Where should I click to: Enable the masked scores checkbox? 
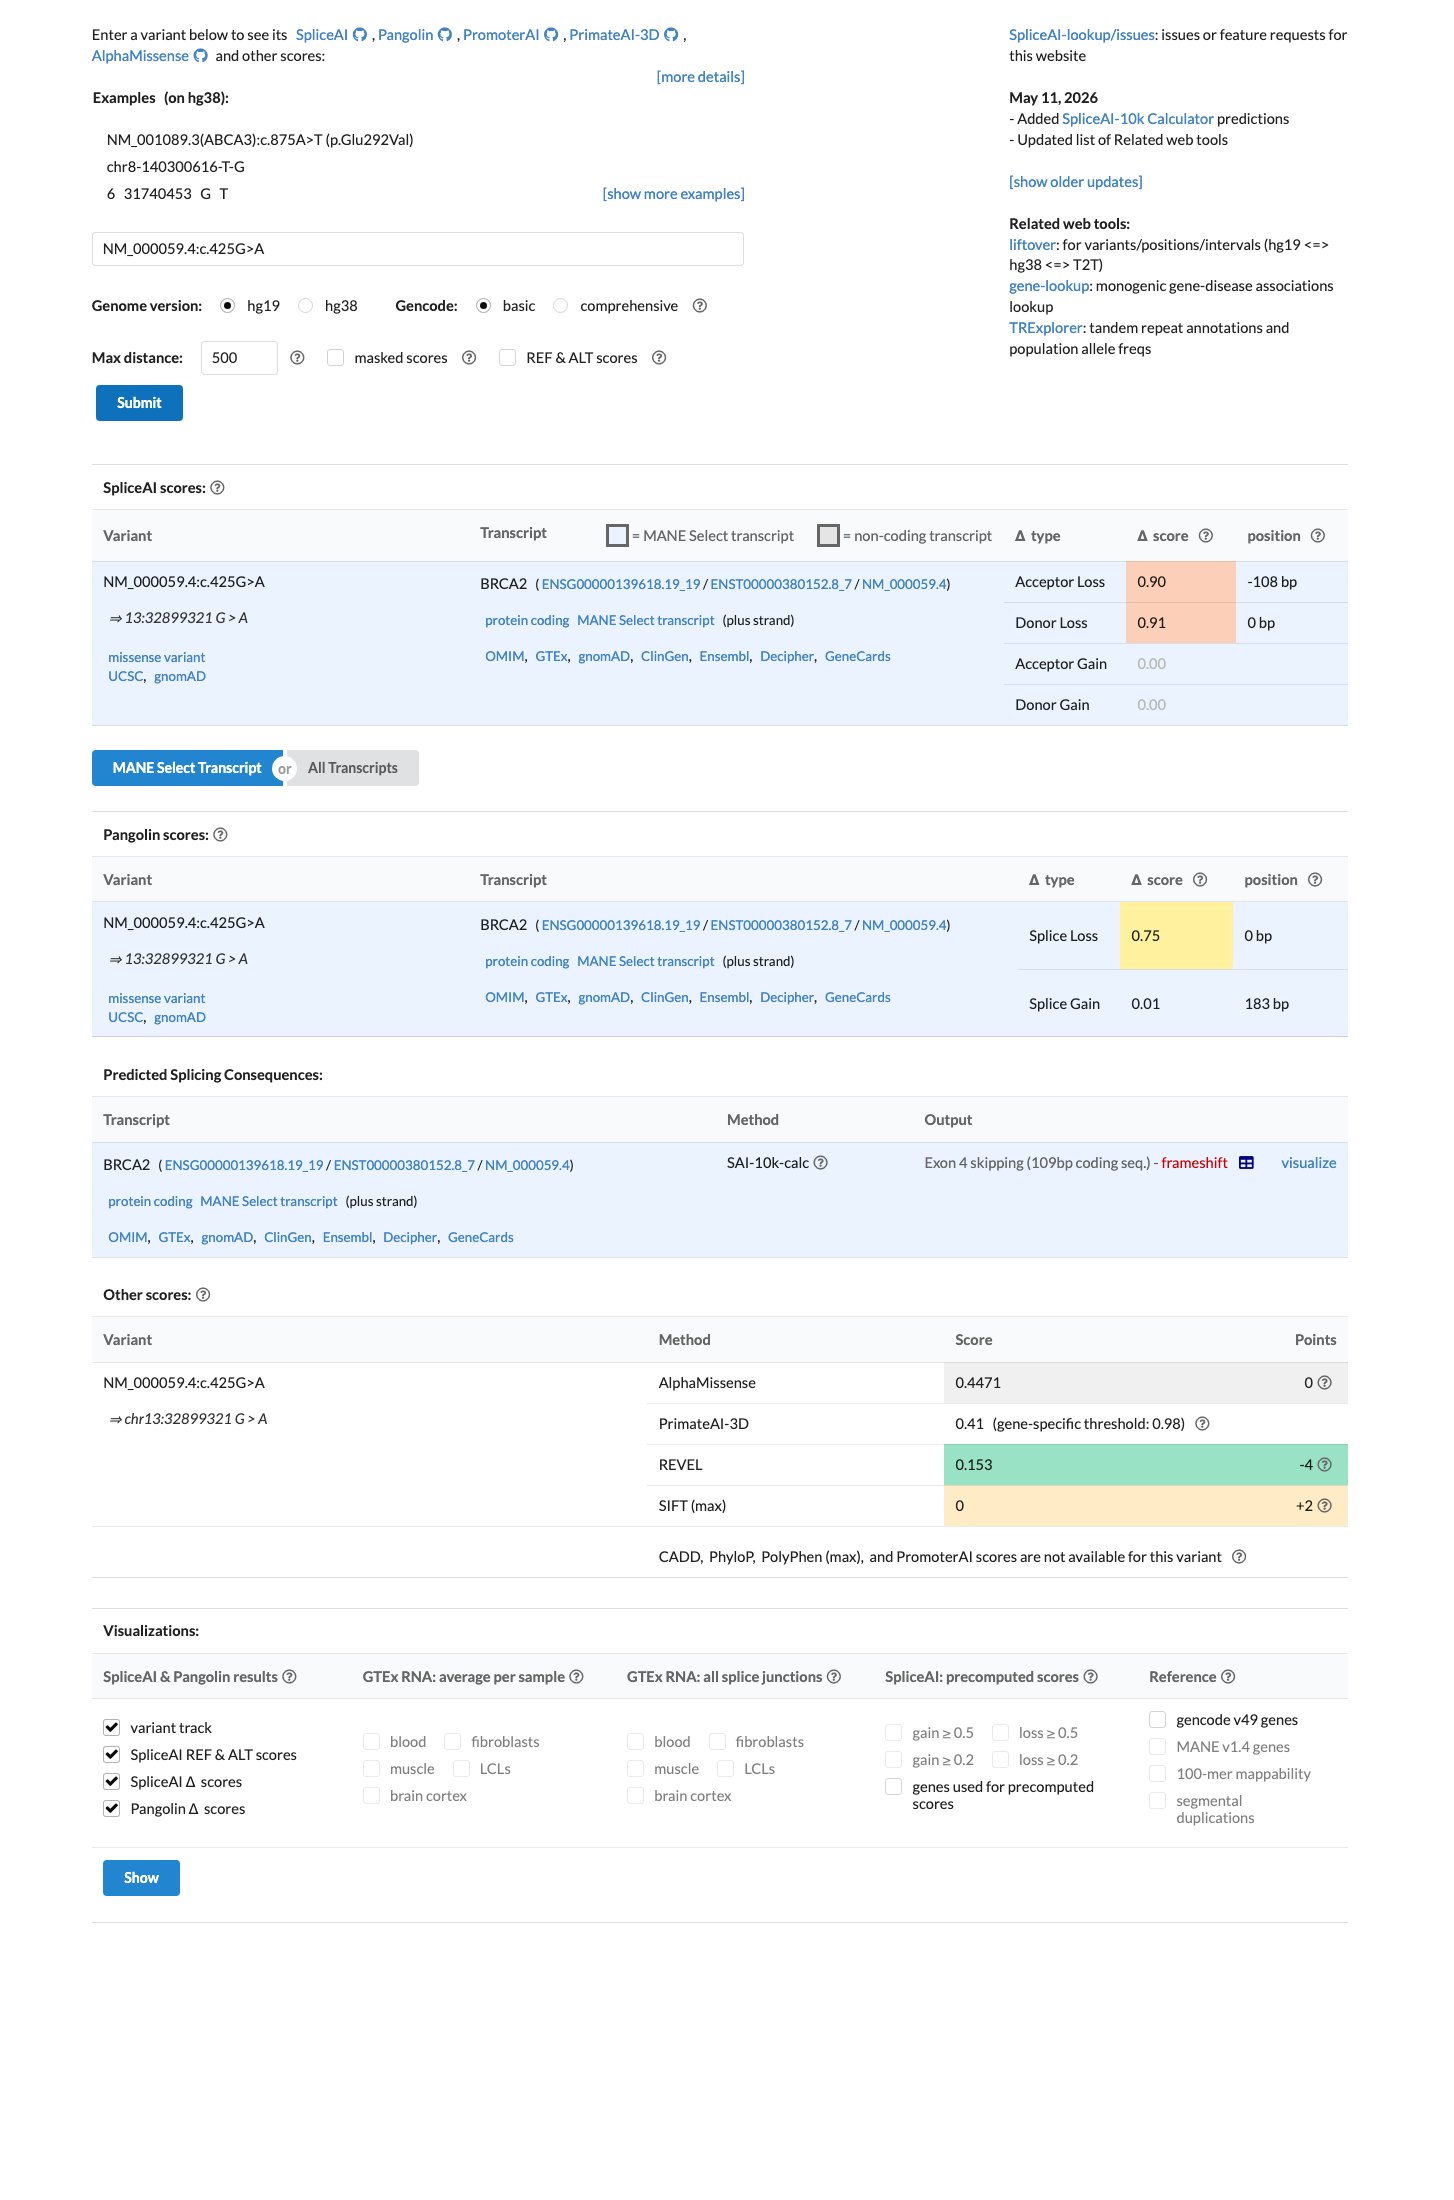[336, 358]
